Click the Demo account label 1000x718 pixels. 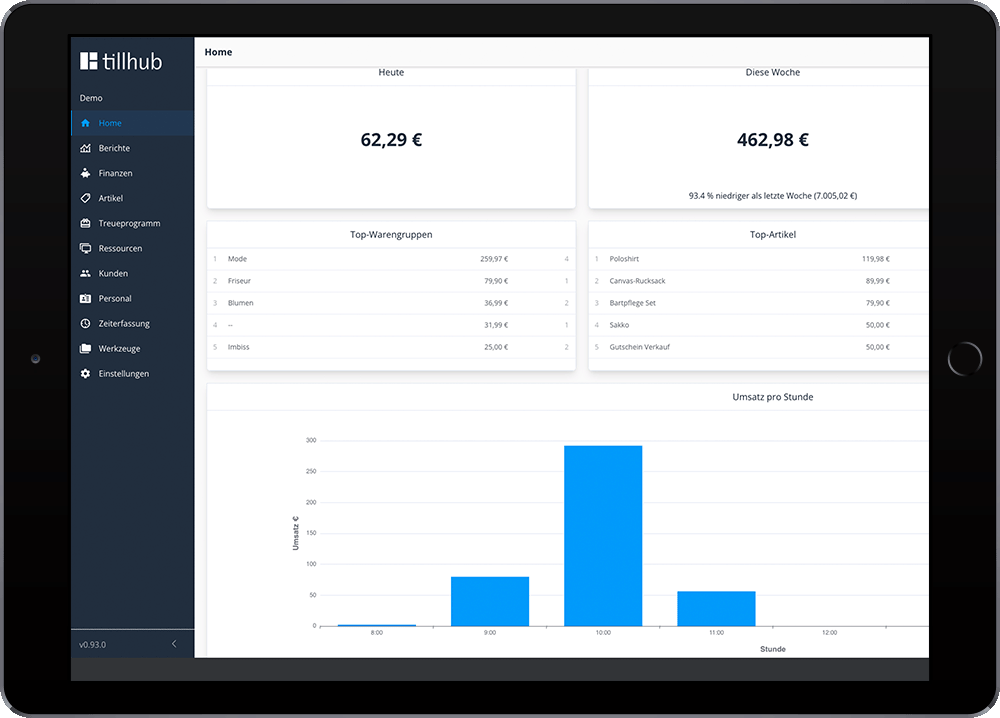(x=91, y=98)
